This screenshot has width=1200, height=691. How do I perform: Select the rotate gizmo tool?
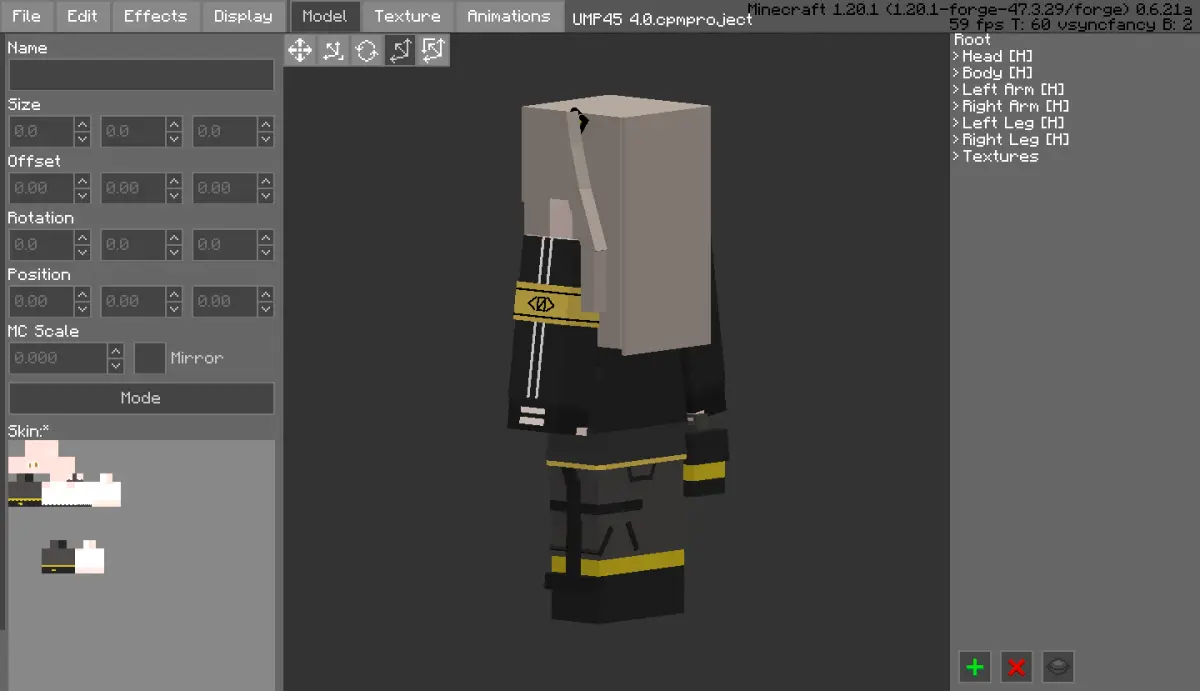coord(366,50)
